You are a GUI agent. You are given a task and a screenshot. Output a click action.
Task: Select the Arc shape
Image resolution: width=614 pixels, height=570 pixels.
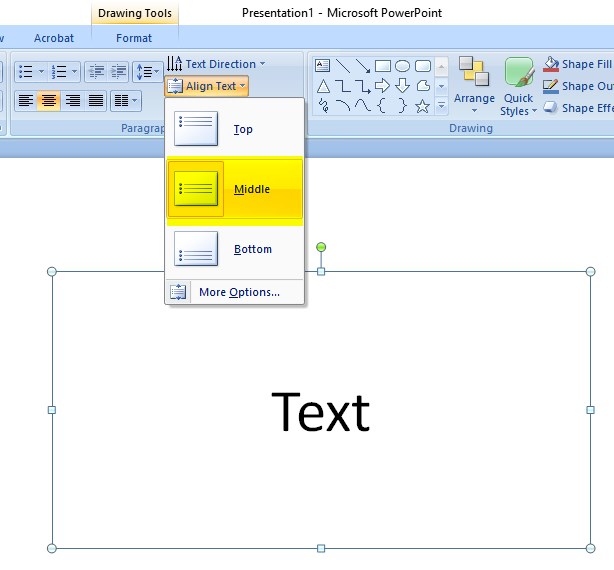[343, 106]
